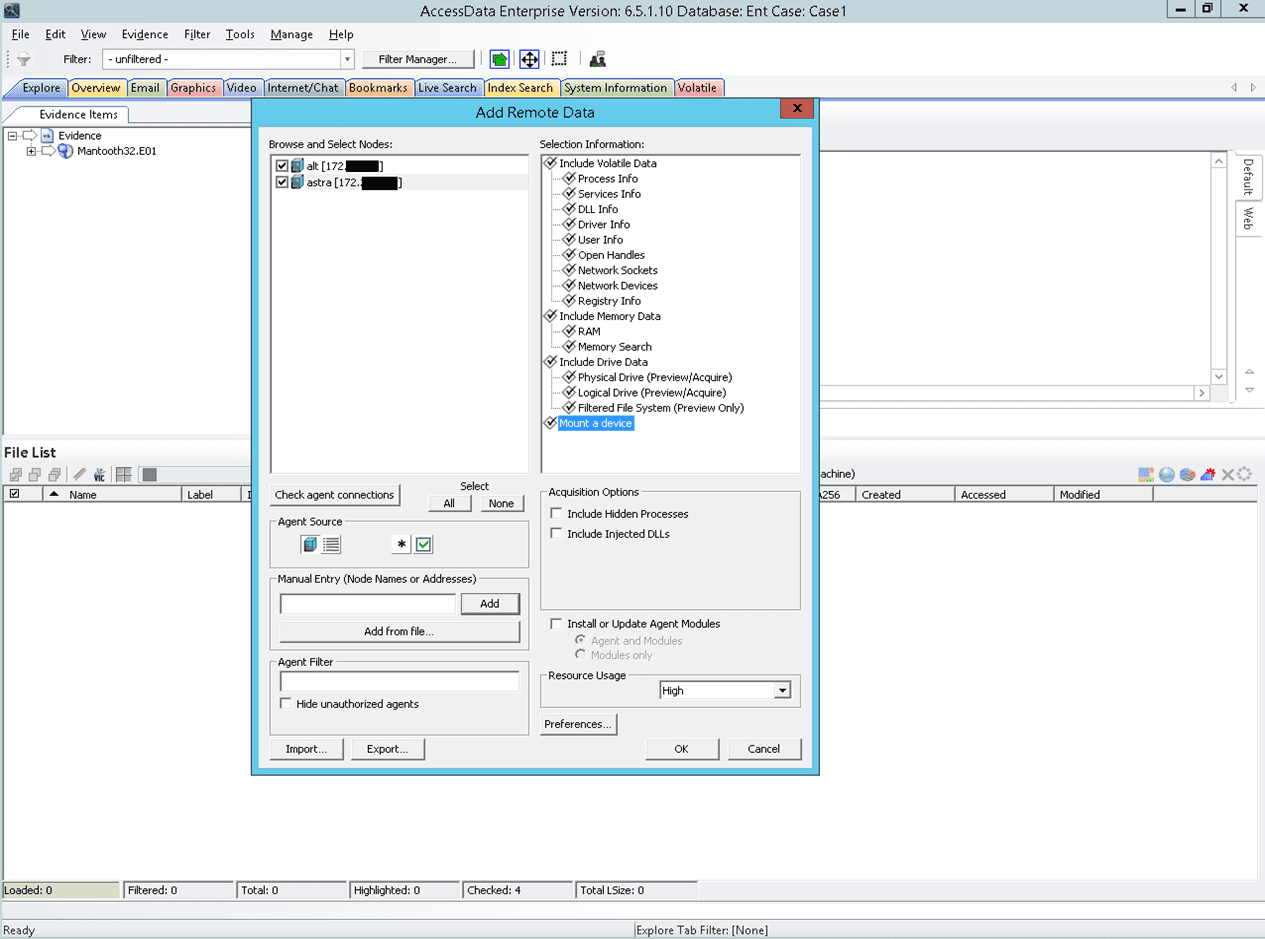
Task: Click the Mantooth32.E01 globe icon in tree
Action: 66,151
